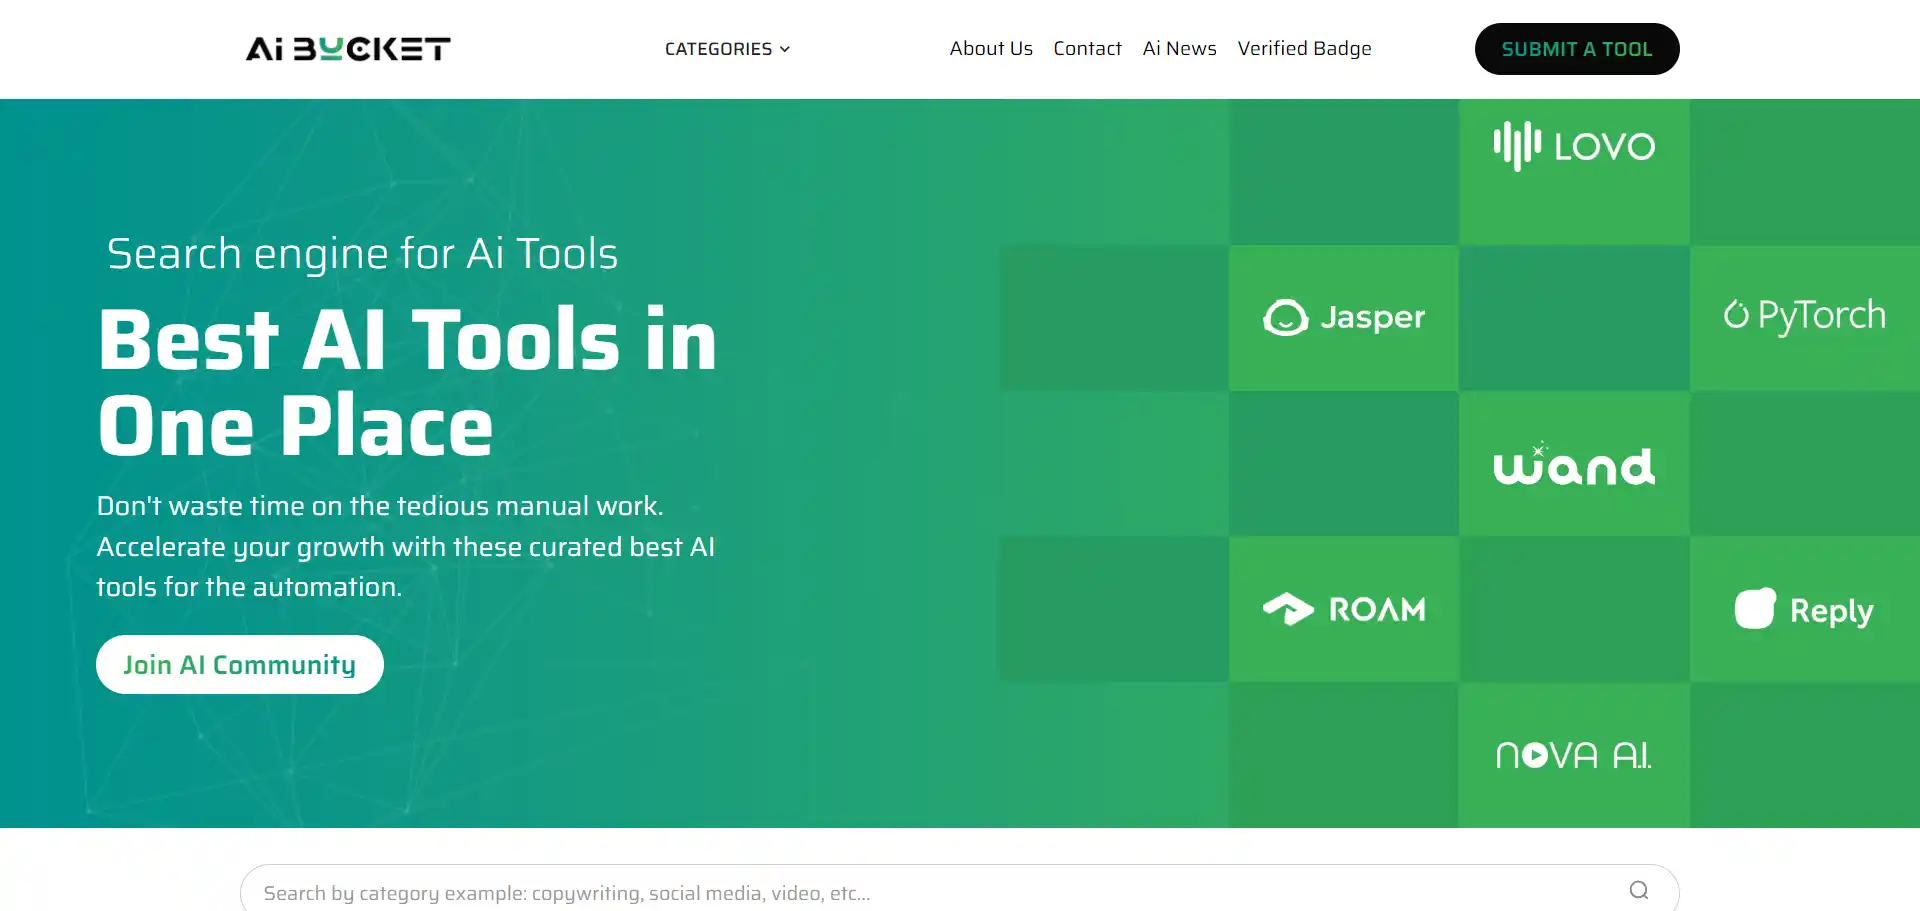
Task: Visit the Verified Badge page
Action: [x=1304, y=48]
